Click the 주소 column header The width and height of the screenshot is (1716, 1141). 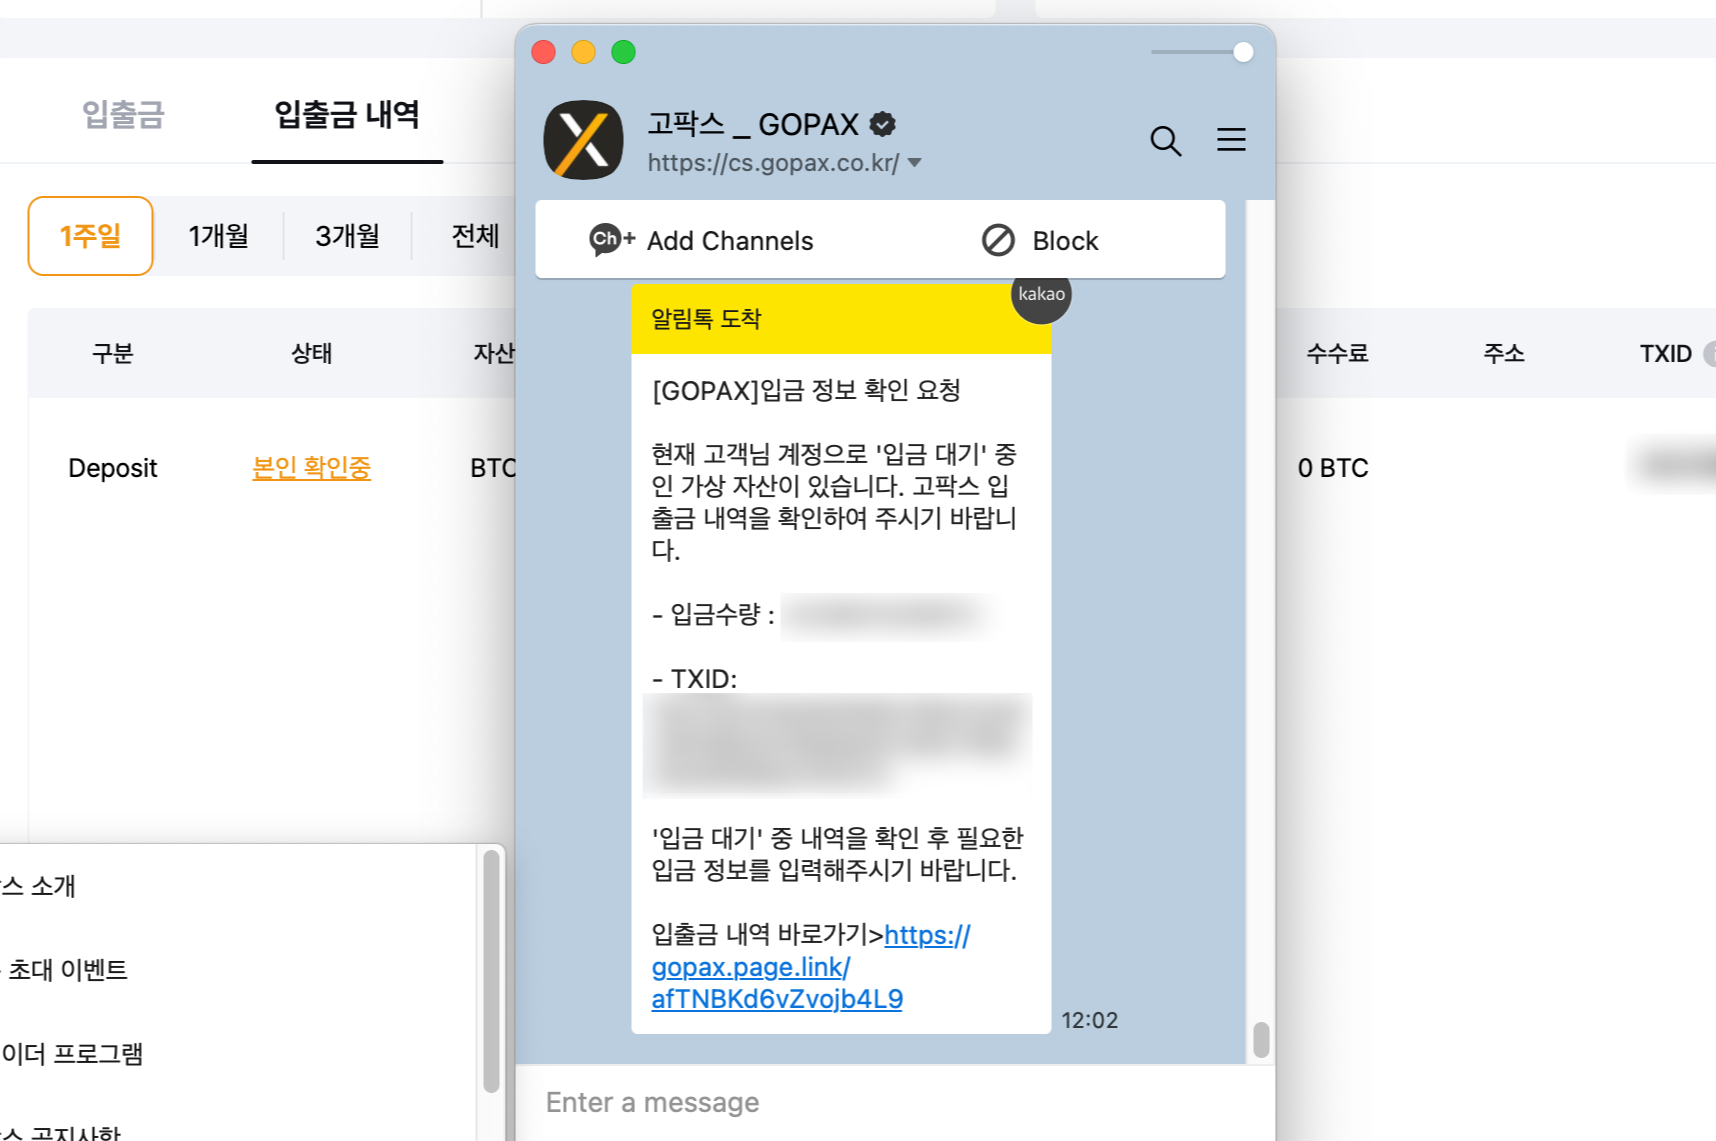tap(1504, 353)
